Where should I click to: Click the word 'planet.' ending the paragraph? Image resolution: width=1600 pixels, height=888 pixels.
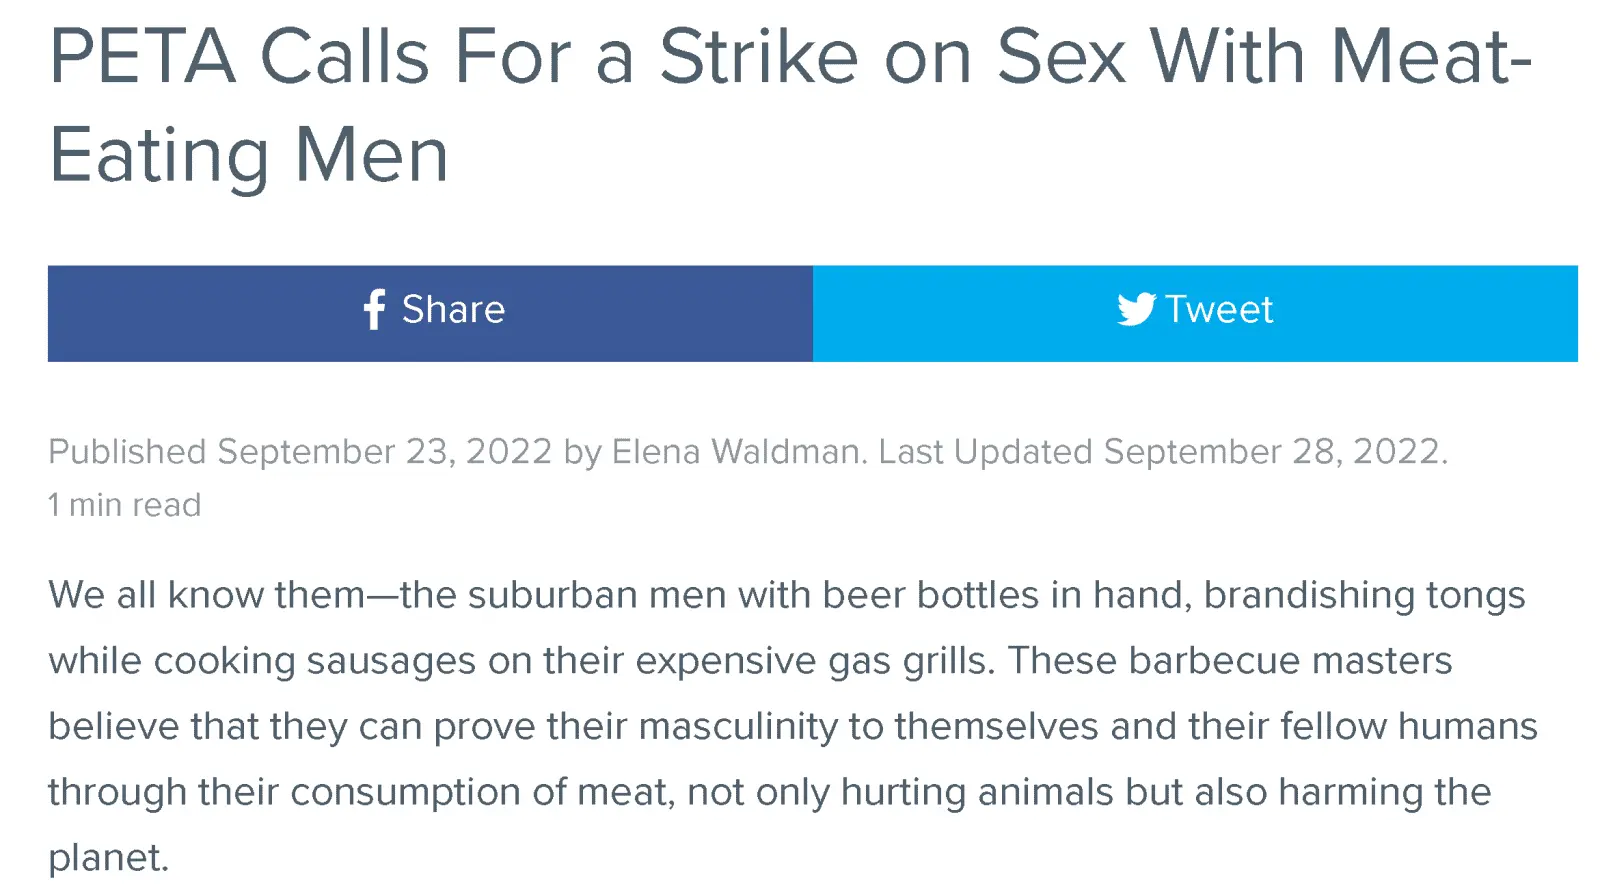click(x=109, y=858)
